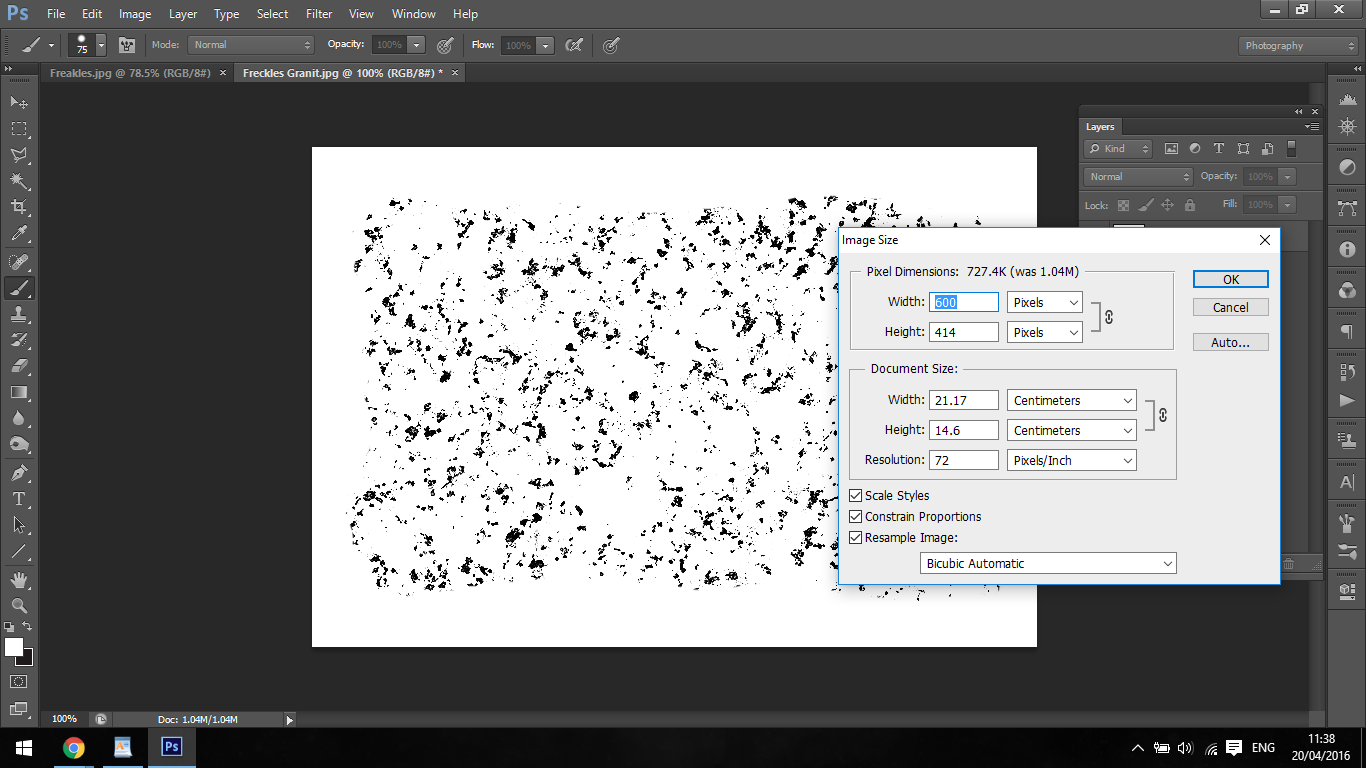This screenshot has height=768, width=1366.
Task: Select the Clone Stamp tool
Action: tap(19, 314)
